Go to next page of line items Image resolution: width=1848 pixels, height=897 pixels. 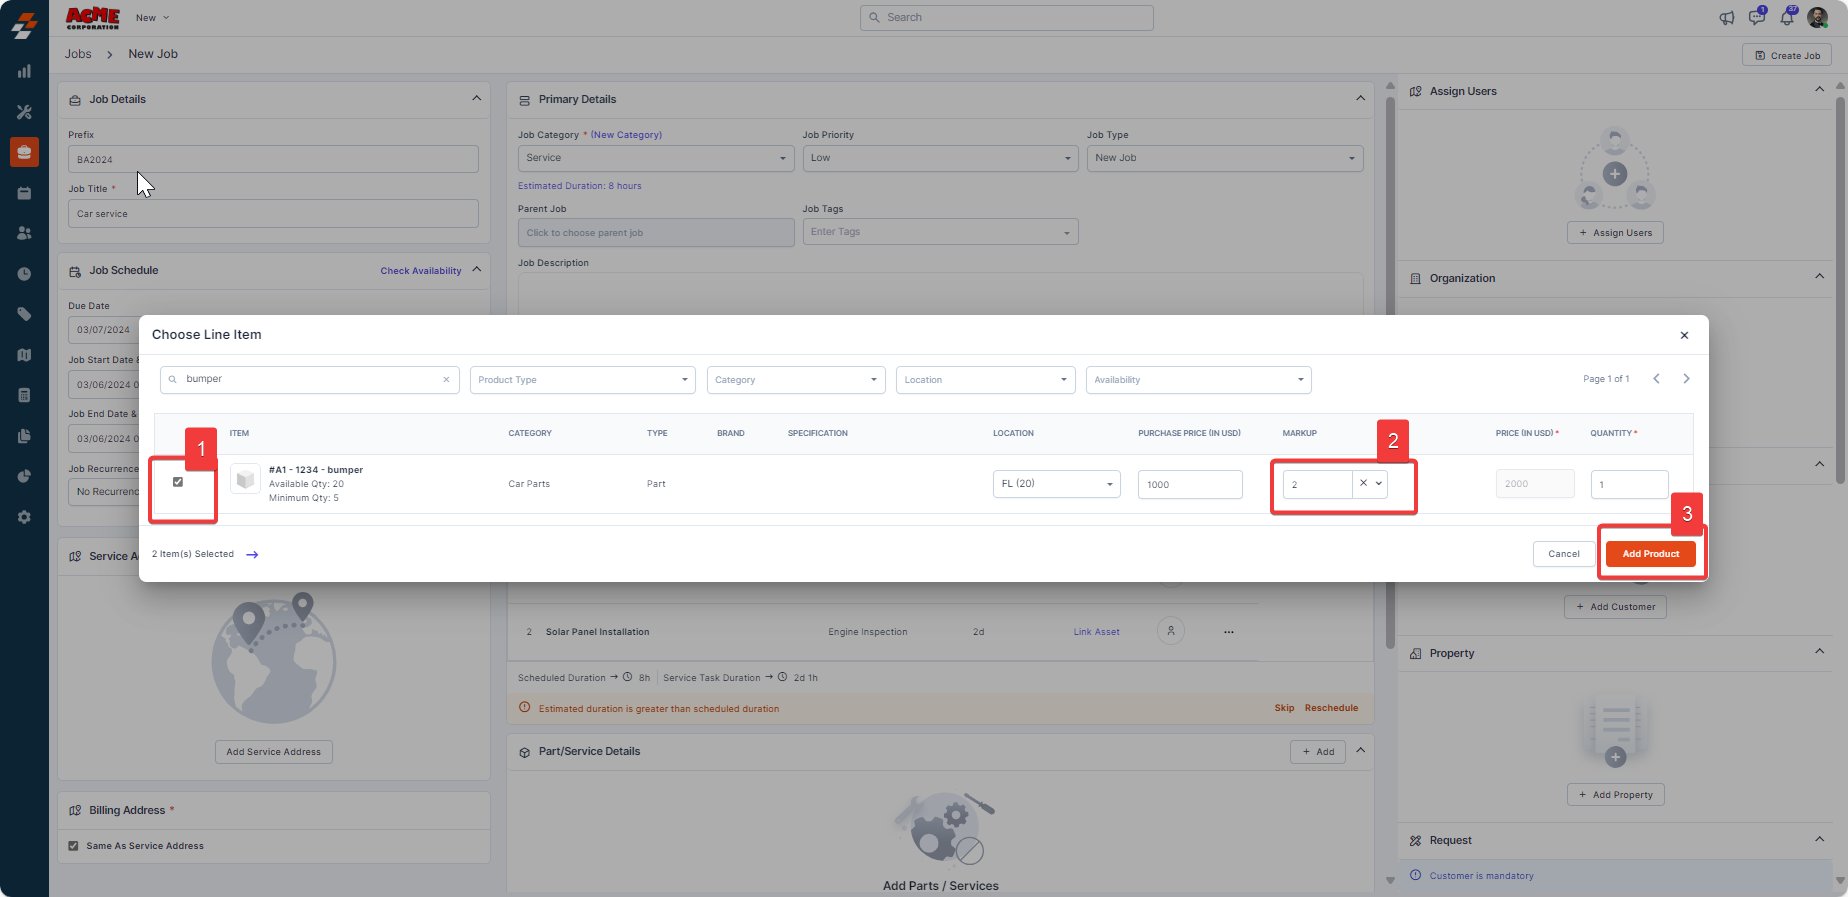[x=1686, y=379]
